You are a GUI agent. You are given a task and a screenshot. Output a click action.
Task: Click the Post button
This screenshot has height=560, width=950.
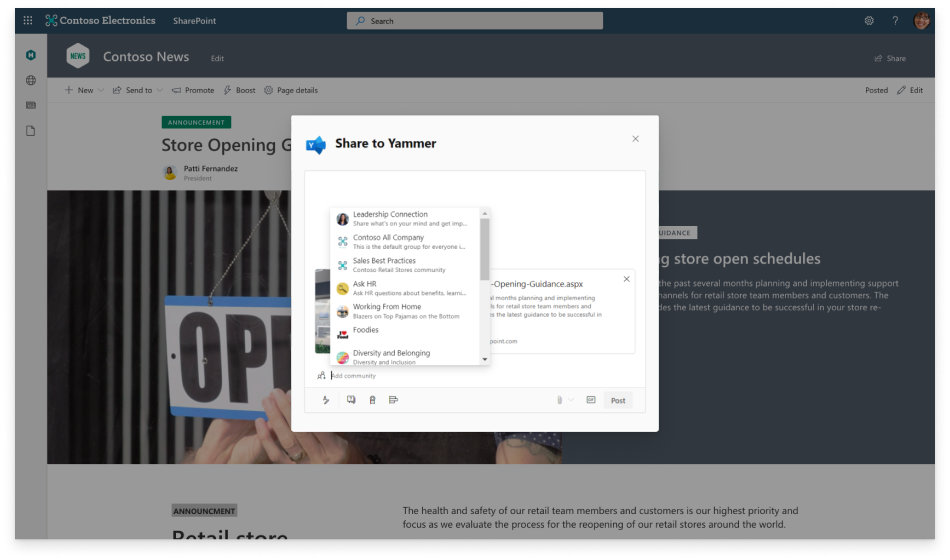pyautogui.click(x=618, y=401)
